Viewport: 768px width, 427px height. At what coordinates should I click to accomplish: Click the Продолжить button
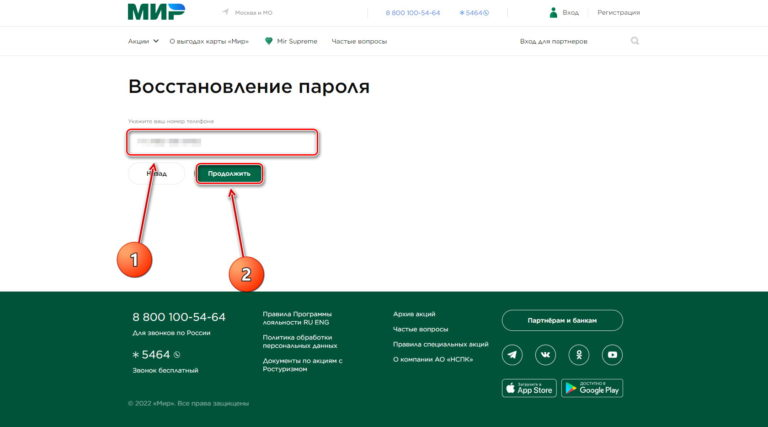click(x=229, y=173)
